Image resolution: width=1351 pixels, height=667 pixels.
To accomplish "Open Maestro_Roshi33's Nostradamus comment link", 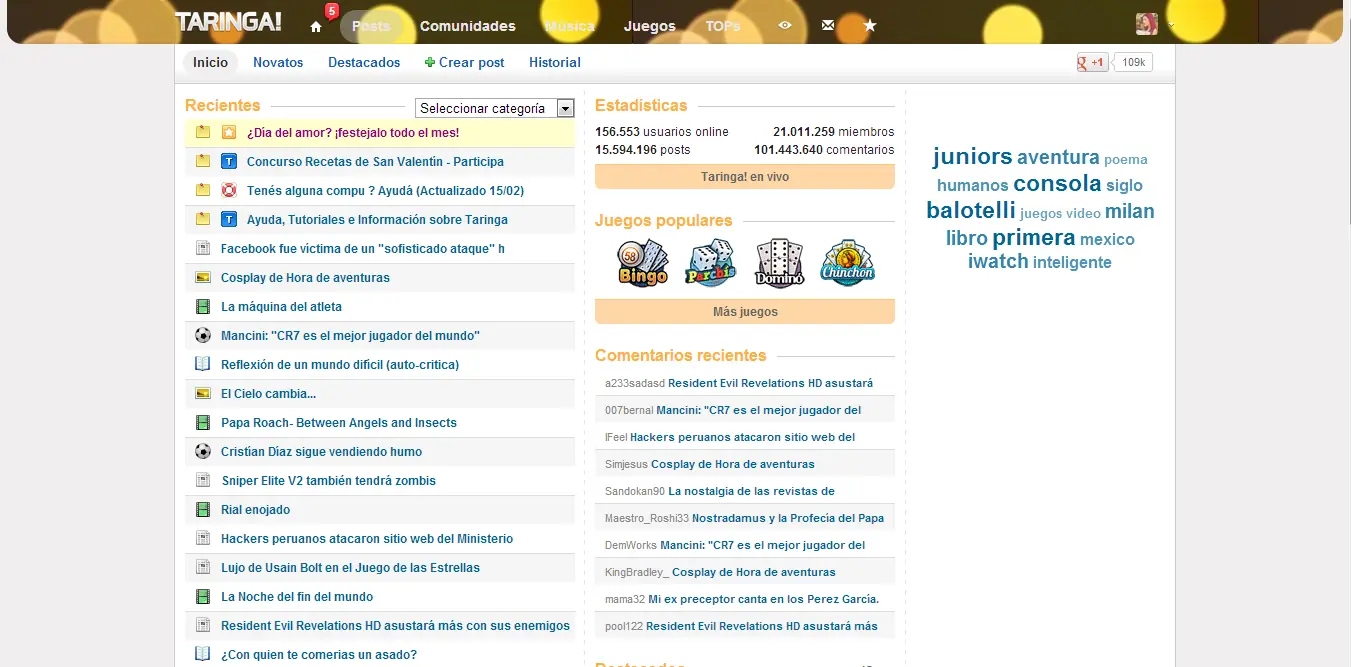I will 788,518.
